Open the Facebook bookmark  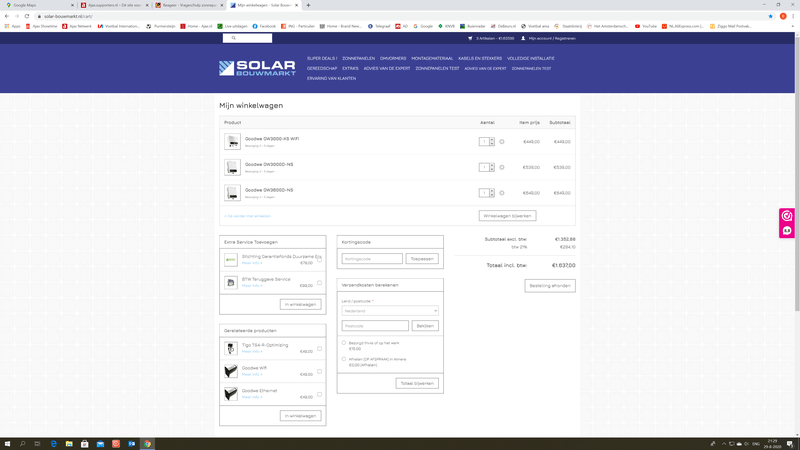264,26
